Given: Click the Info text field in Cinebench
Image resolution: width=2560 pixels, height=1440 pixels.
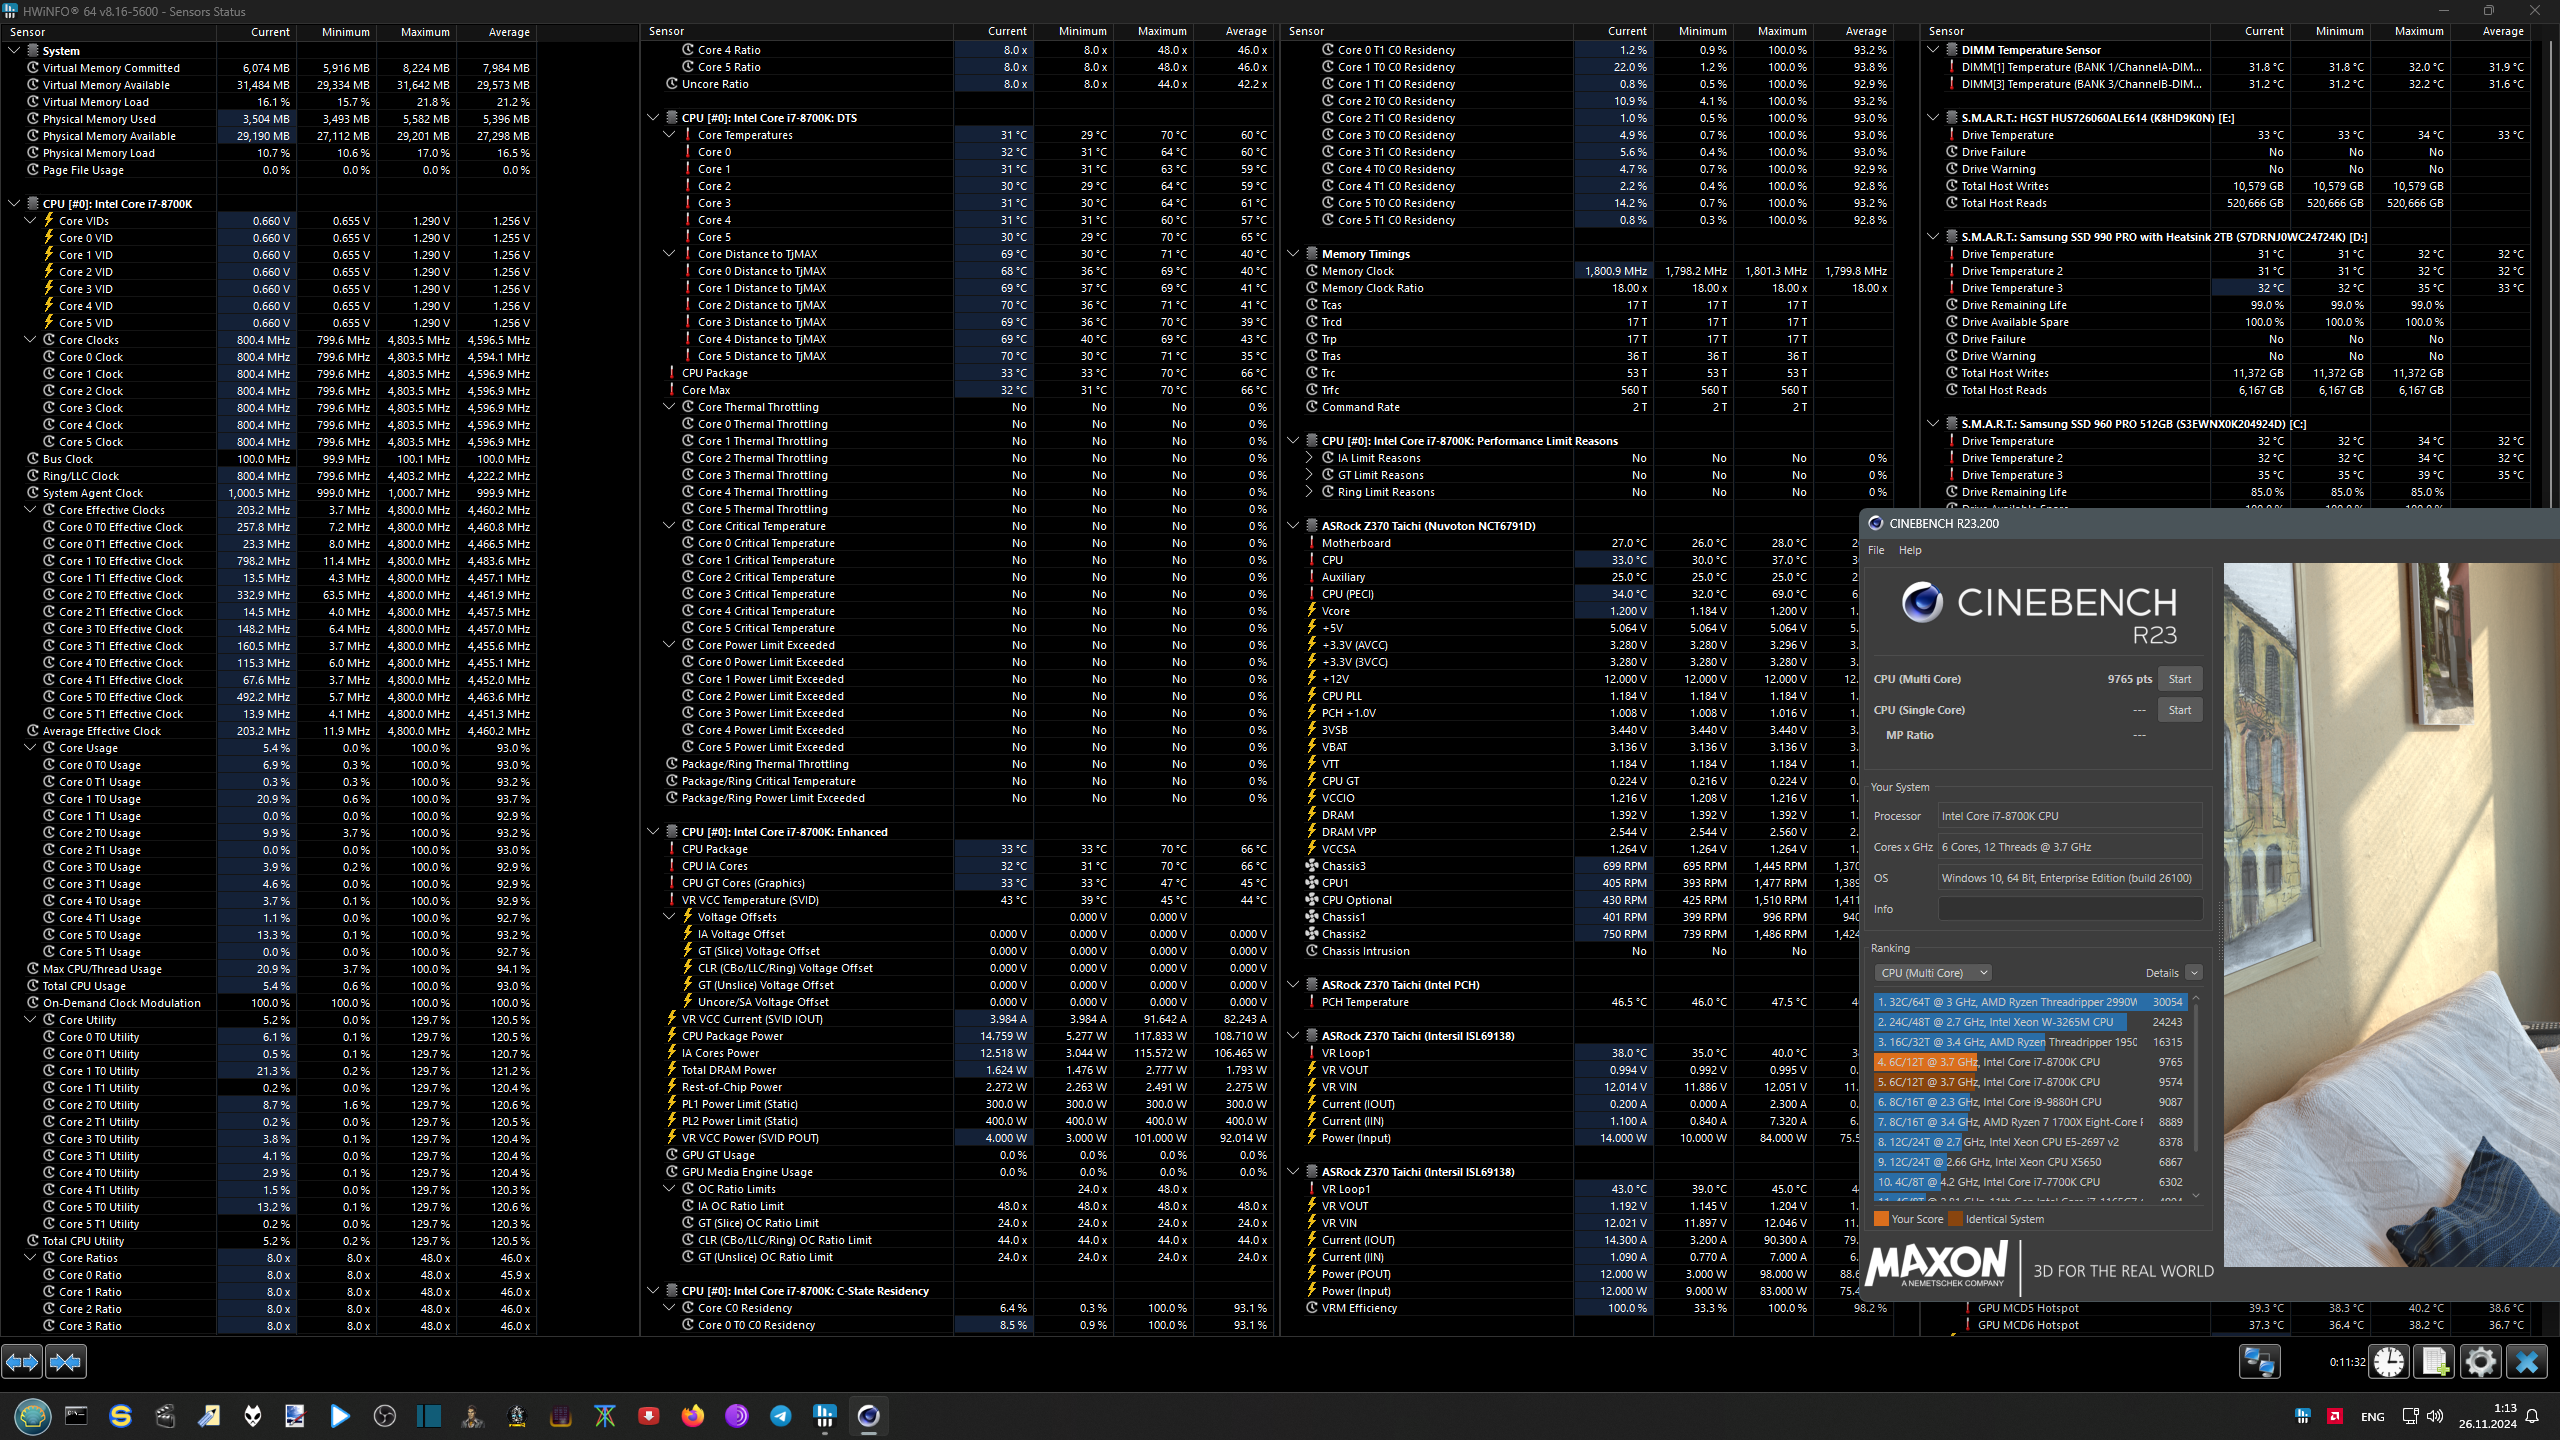Looking at the screenshot, I should click(2069, 909).
